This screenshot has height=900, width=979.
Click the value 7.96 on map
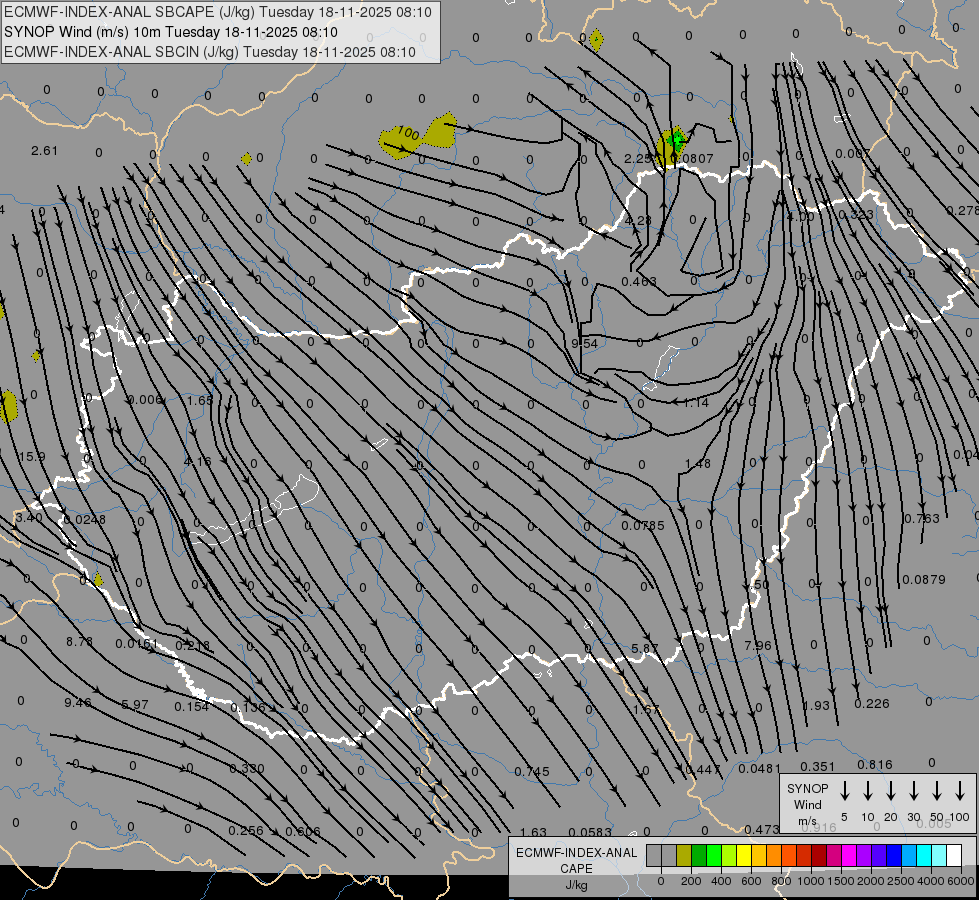(758, 645)
